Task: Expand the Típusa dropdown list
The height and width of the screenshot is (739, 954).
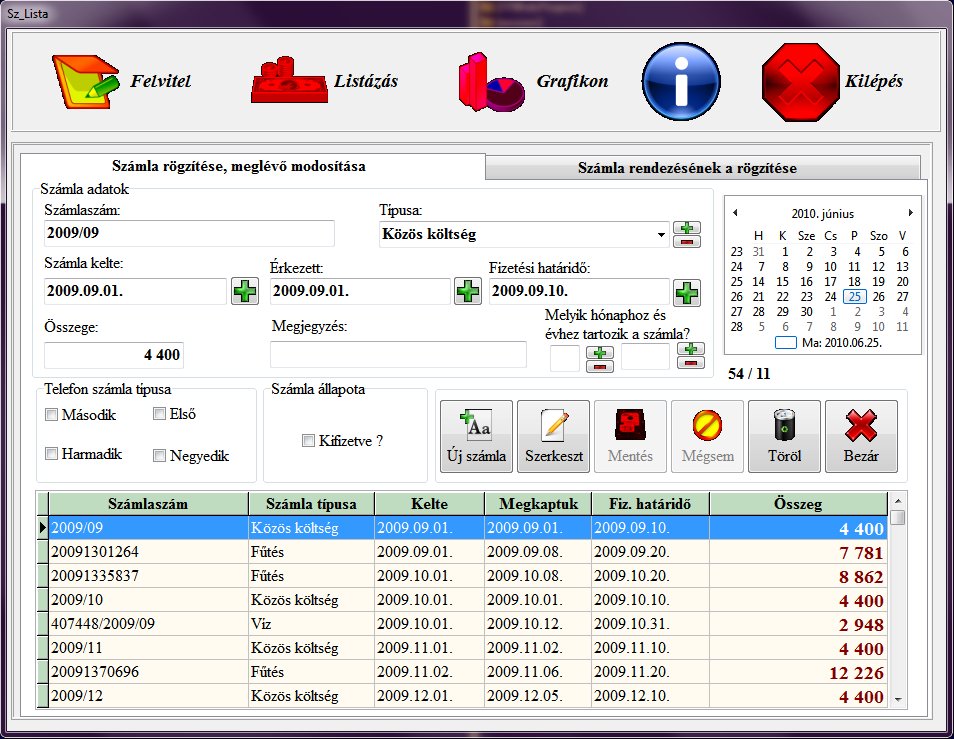Action: tap(661, 235)
